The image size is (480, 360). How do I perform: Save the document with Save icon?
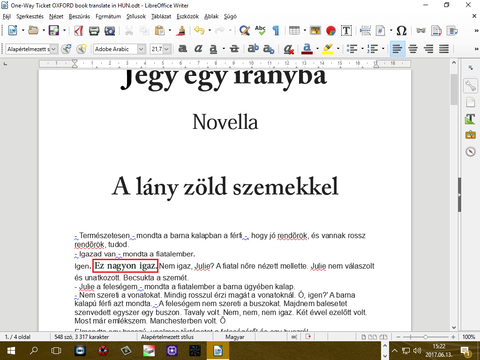click(54, 31)
